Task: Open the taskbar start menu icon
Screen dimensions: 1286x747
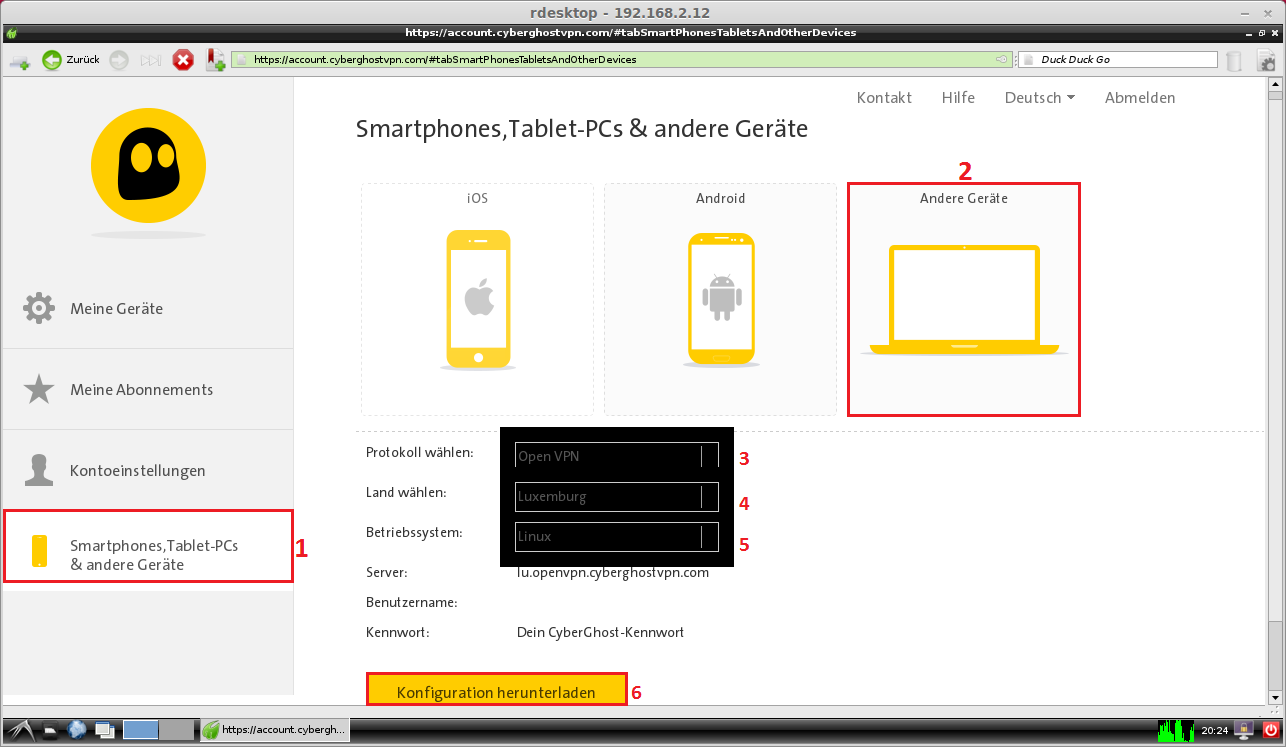Action: click(x=20, y=731)
